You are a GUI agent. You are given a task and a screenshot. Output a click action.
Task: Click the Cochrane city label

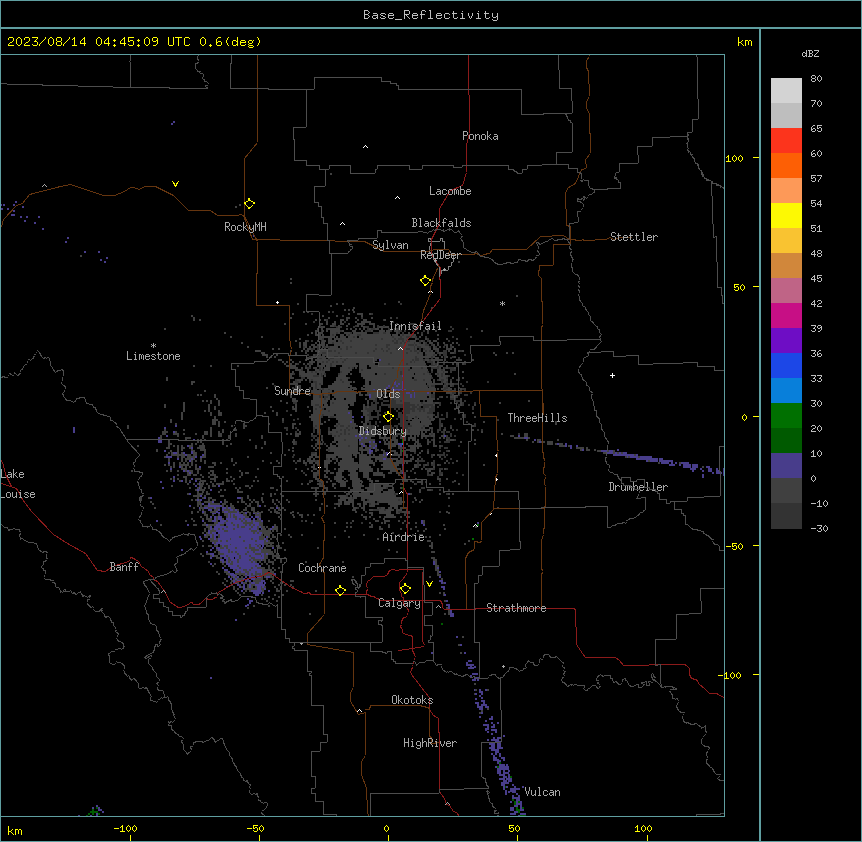click(x=322, y=568)
